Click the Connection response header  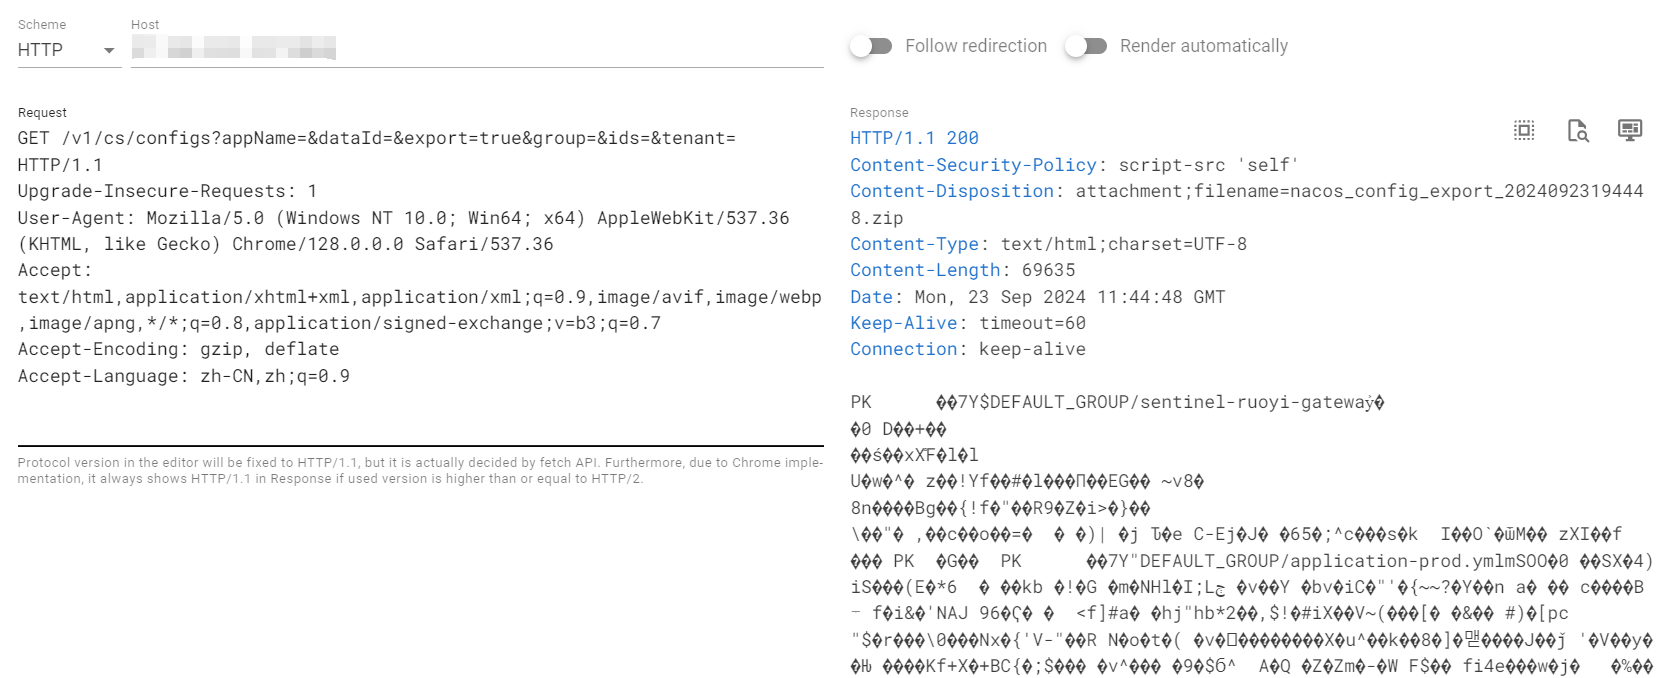(x=903, y=349)
